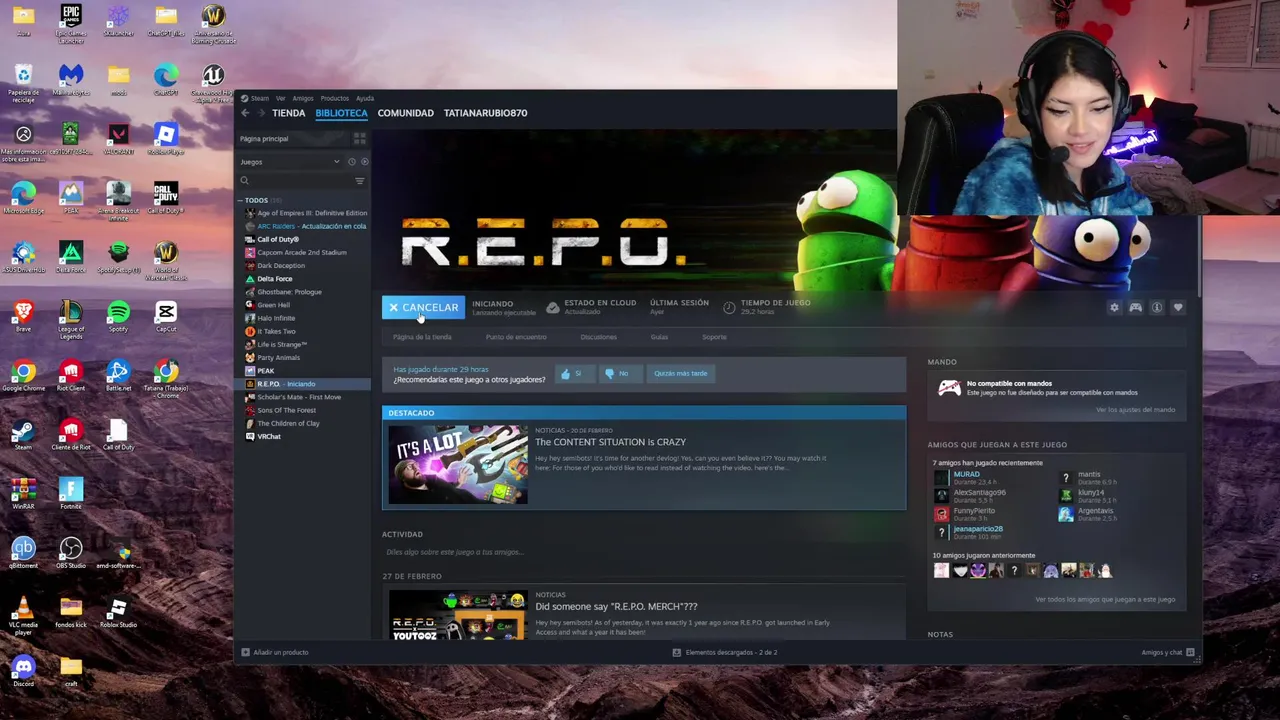Image resolution: width=1280 pixels, height=720 pixels.
Task: Open friend FunnyPierito entry
Action: [x=966, y=514]
